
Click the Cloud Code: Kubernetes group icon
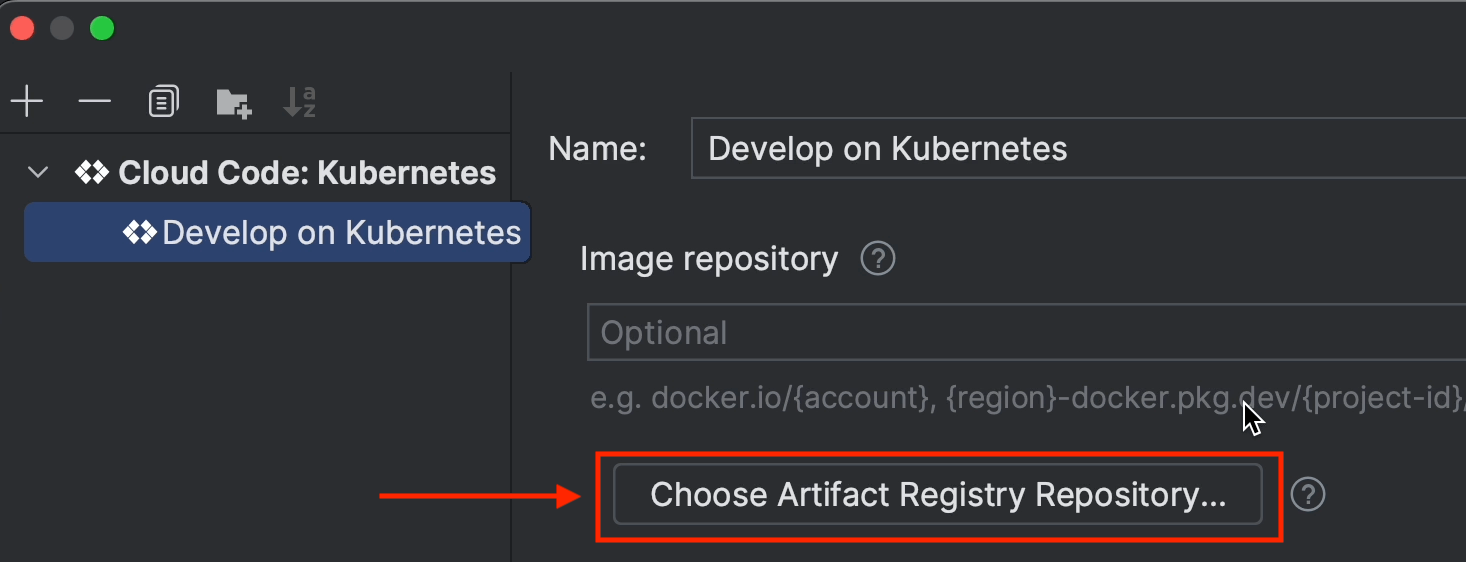click(x=92, y=173)
